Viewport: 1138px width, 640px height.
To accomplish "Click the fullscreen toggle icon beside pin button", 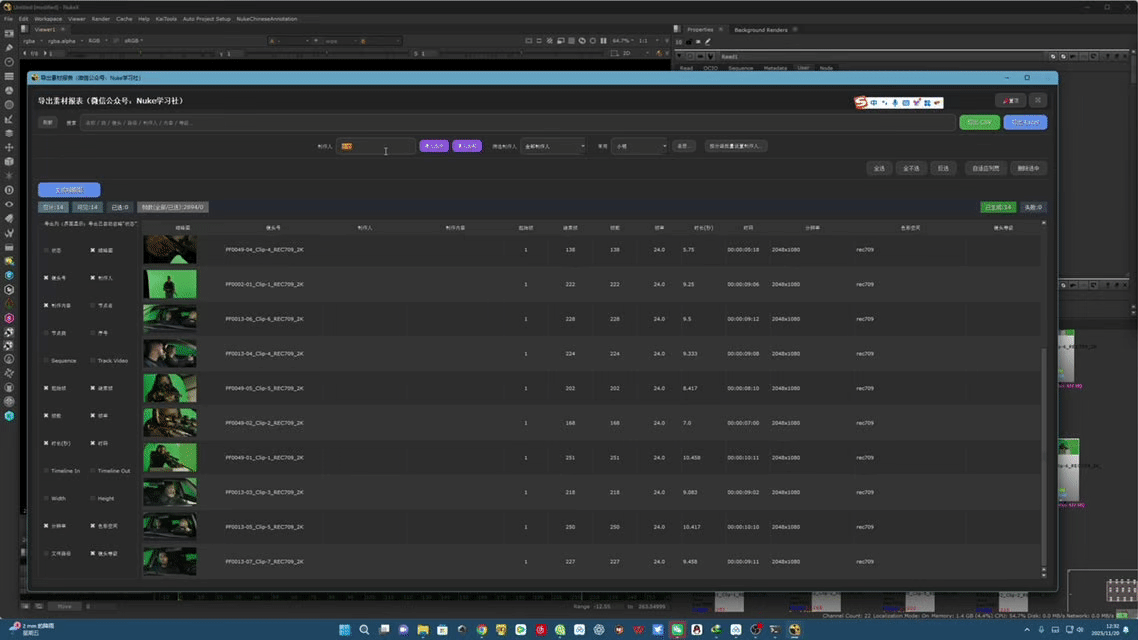I will 1038,100.
